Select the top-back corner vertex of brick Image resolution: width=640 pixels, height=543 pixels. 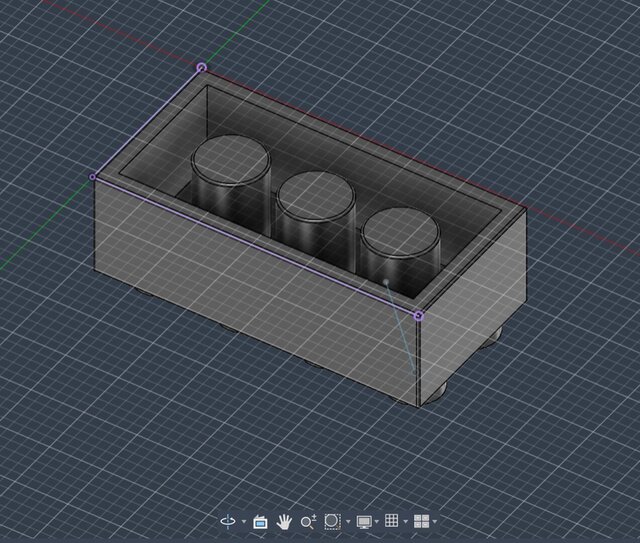[x=201, y=67]
